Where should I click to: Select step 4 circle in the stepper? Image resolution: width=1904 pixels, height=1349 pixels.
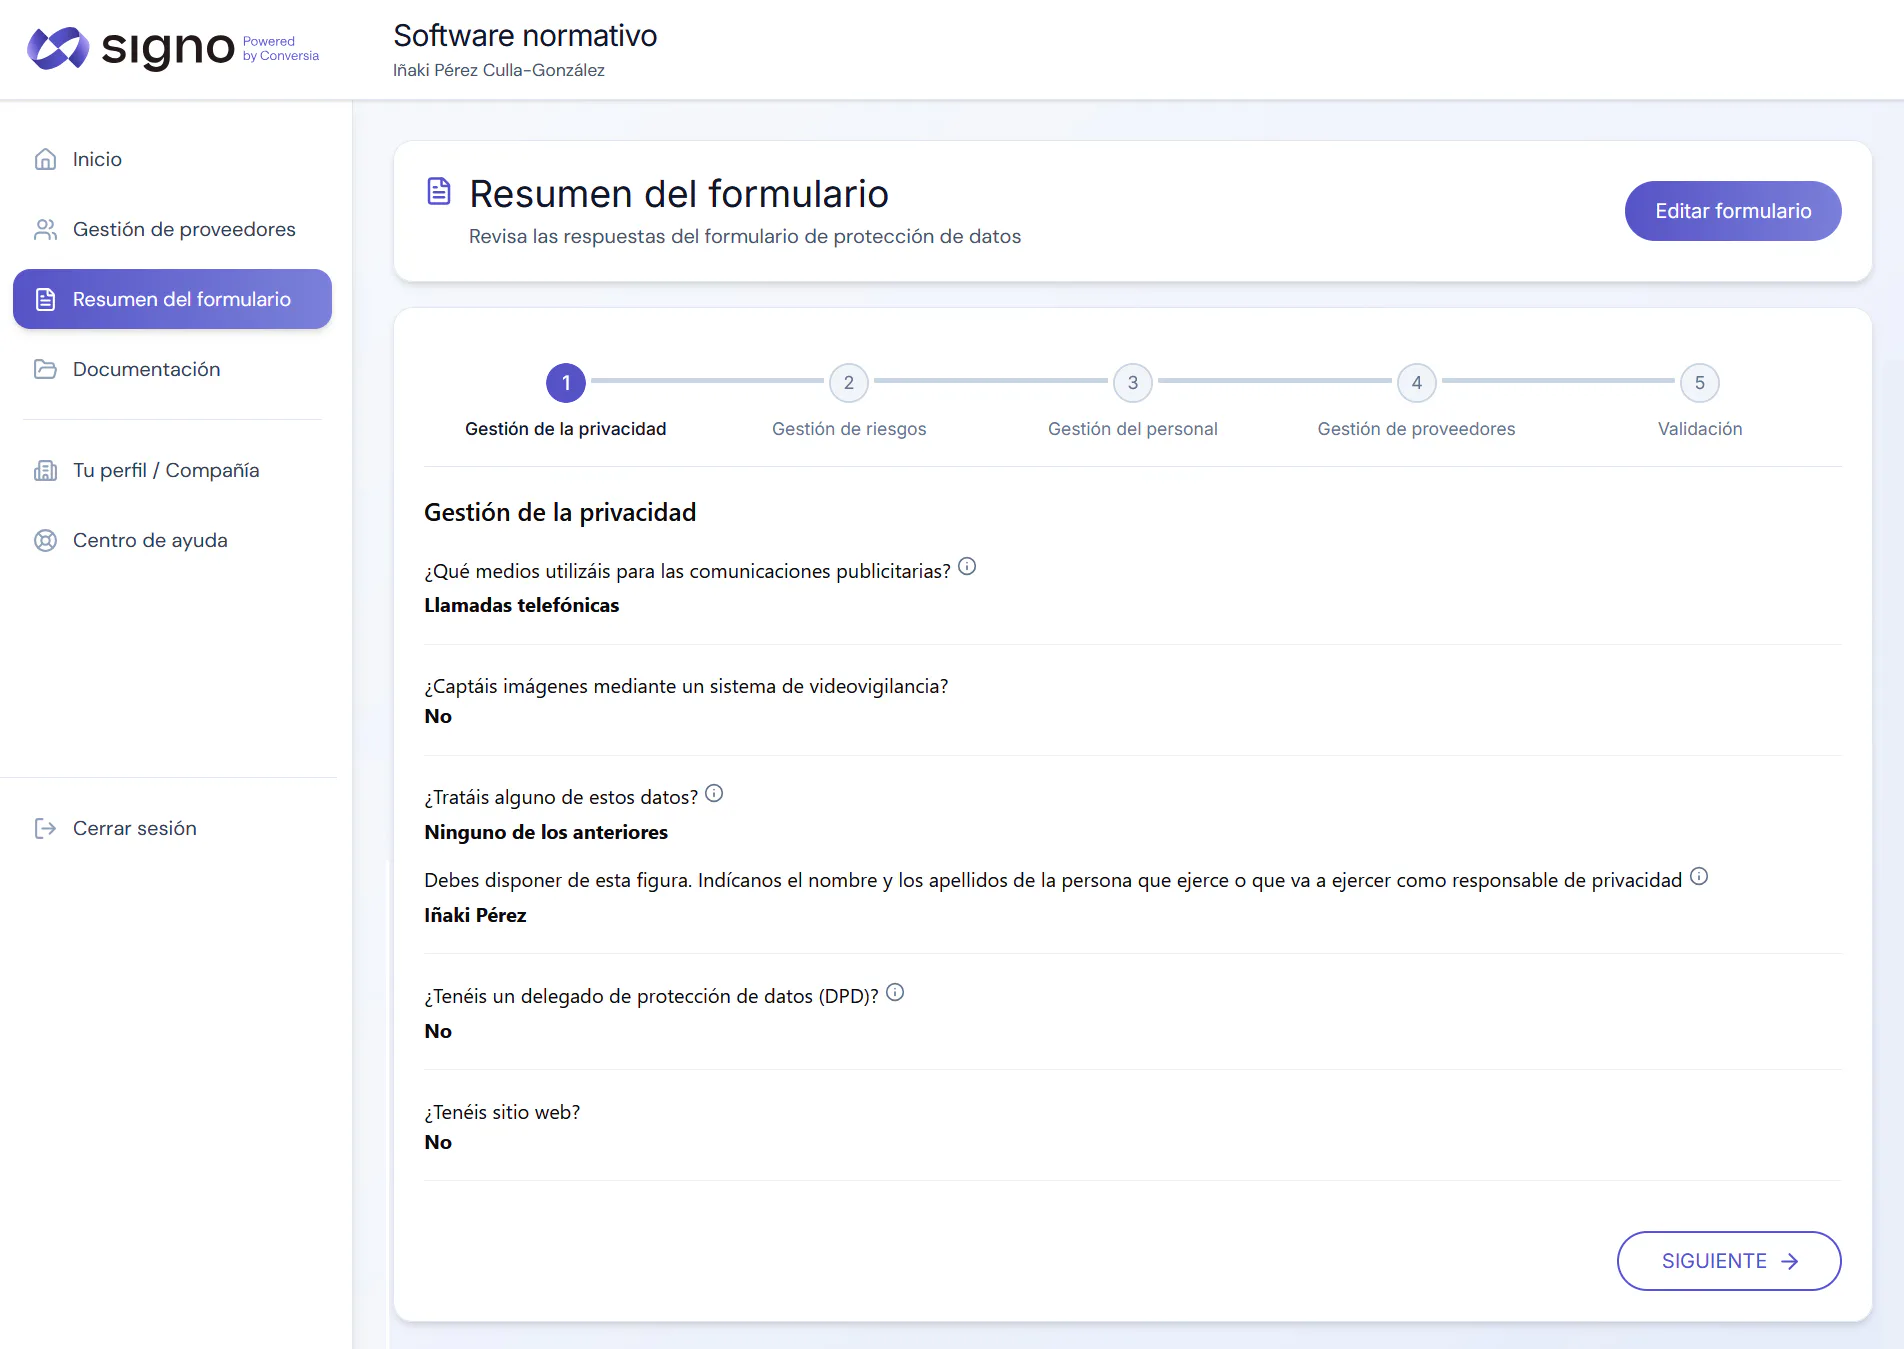pyautogui.click(x=1417, y=383)
